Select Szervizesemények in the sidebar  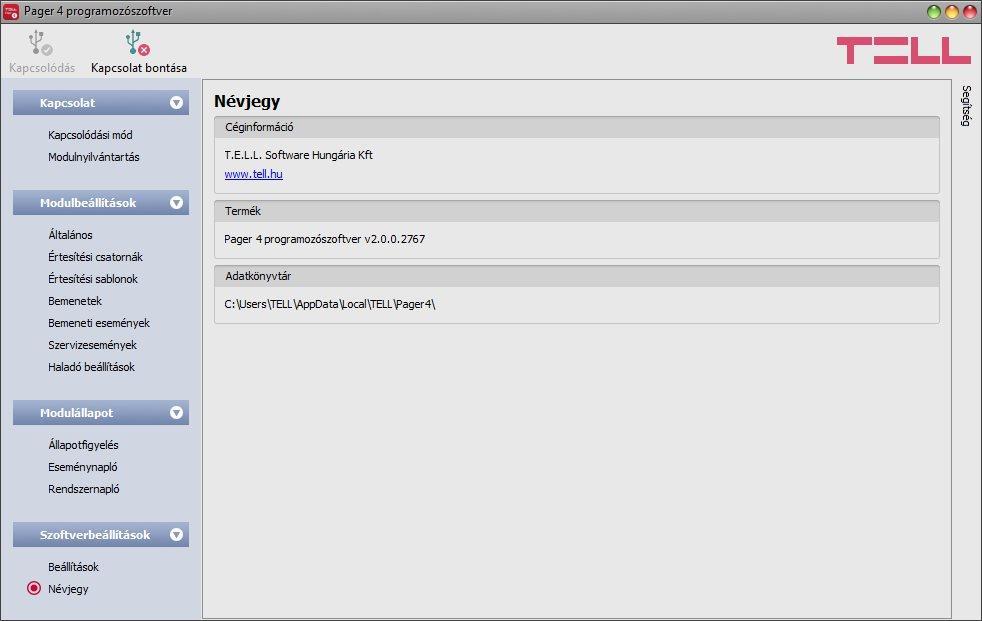click(92, 345)
